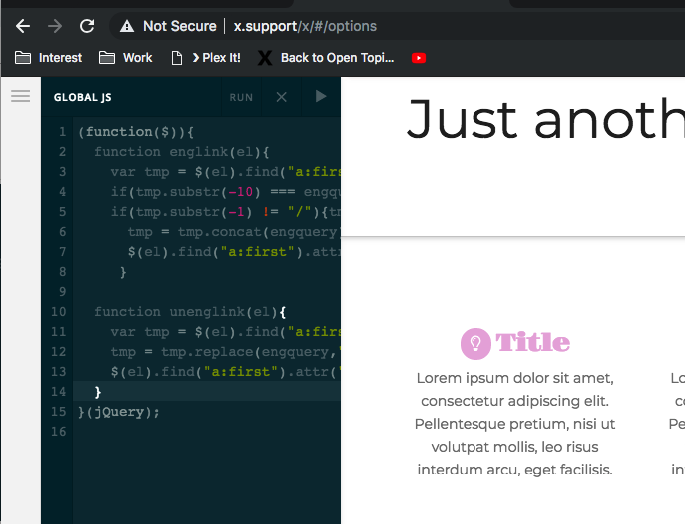Open the Interest bookmarks folder
Screen dimensions: 685x524
click(x=49, y=58)
